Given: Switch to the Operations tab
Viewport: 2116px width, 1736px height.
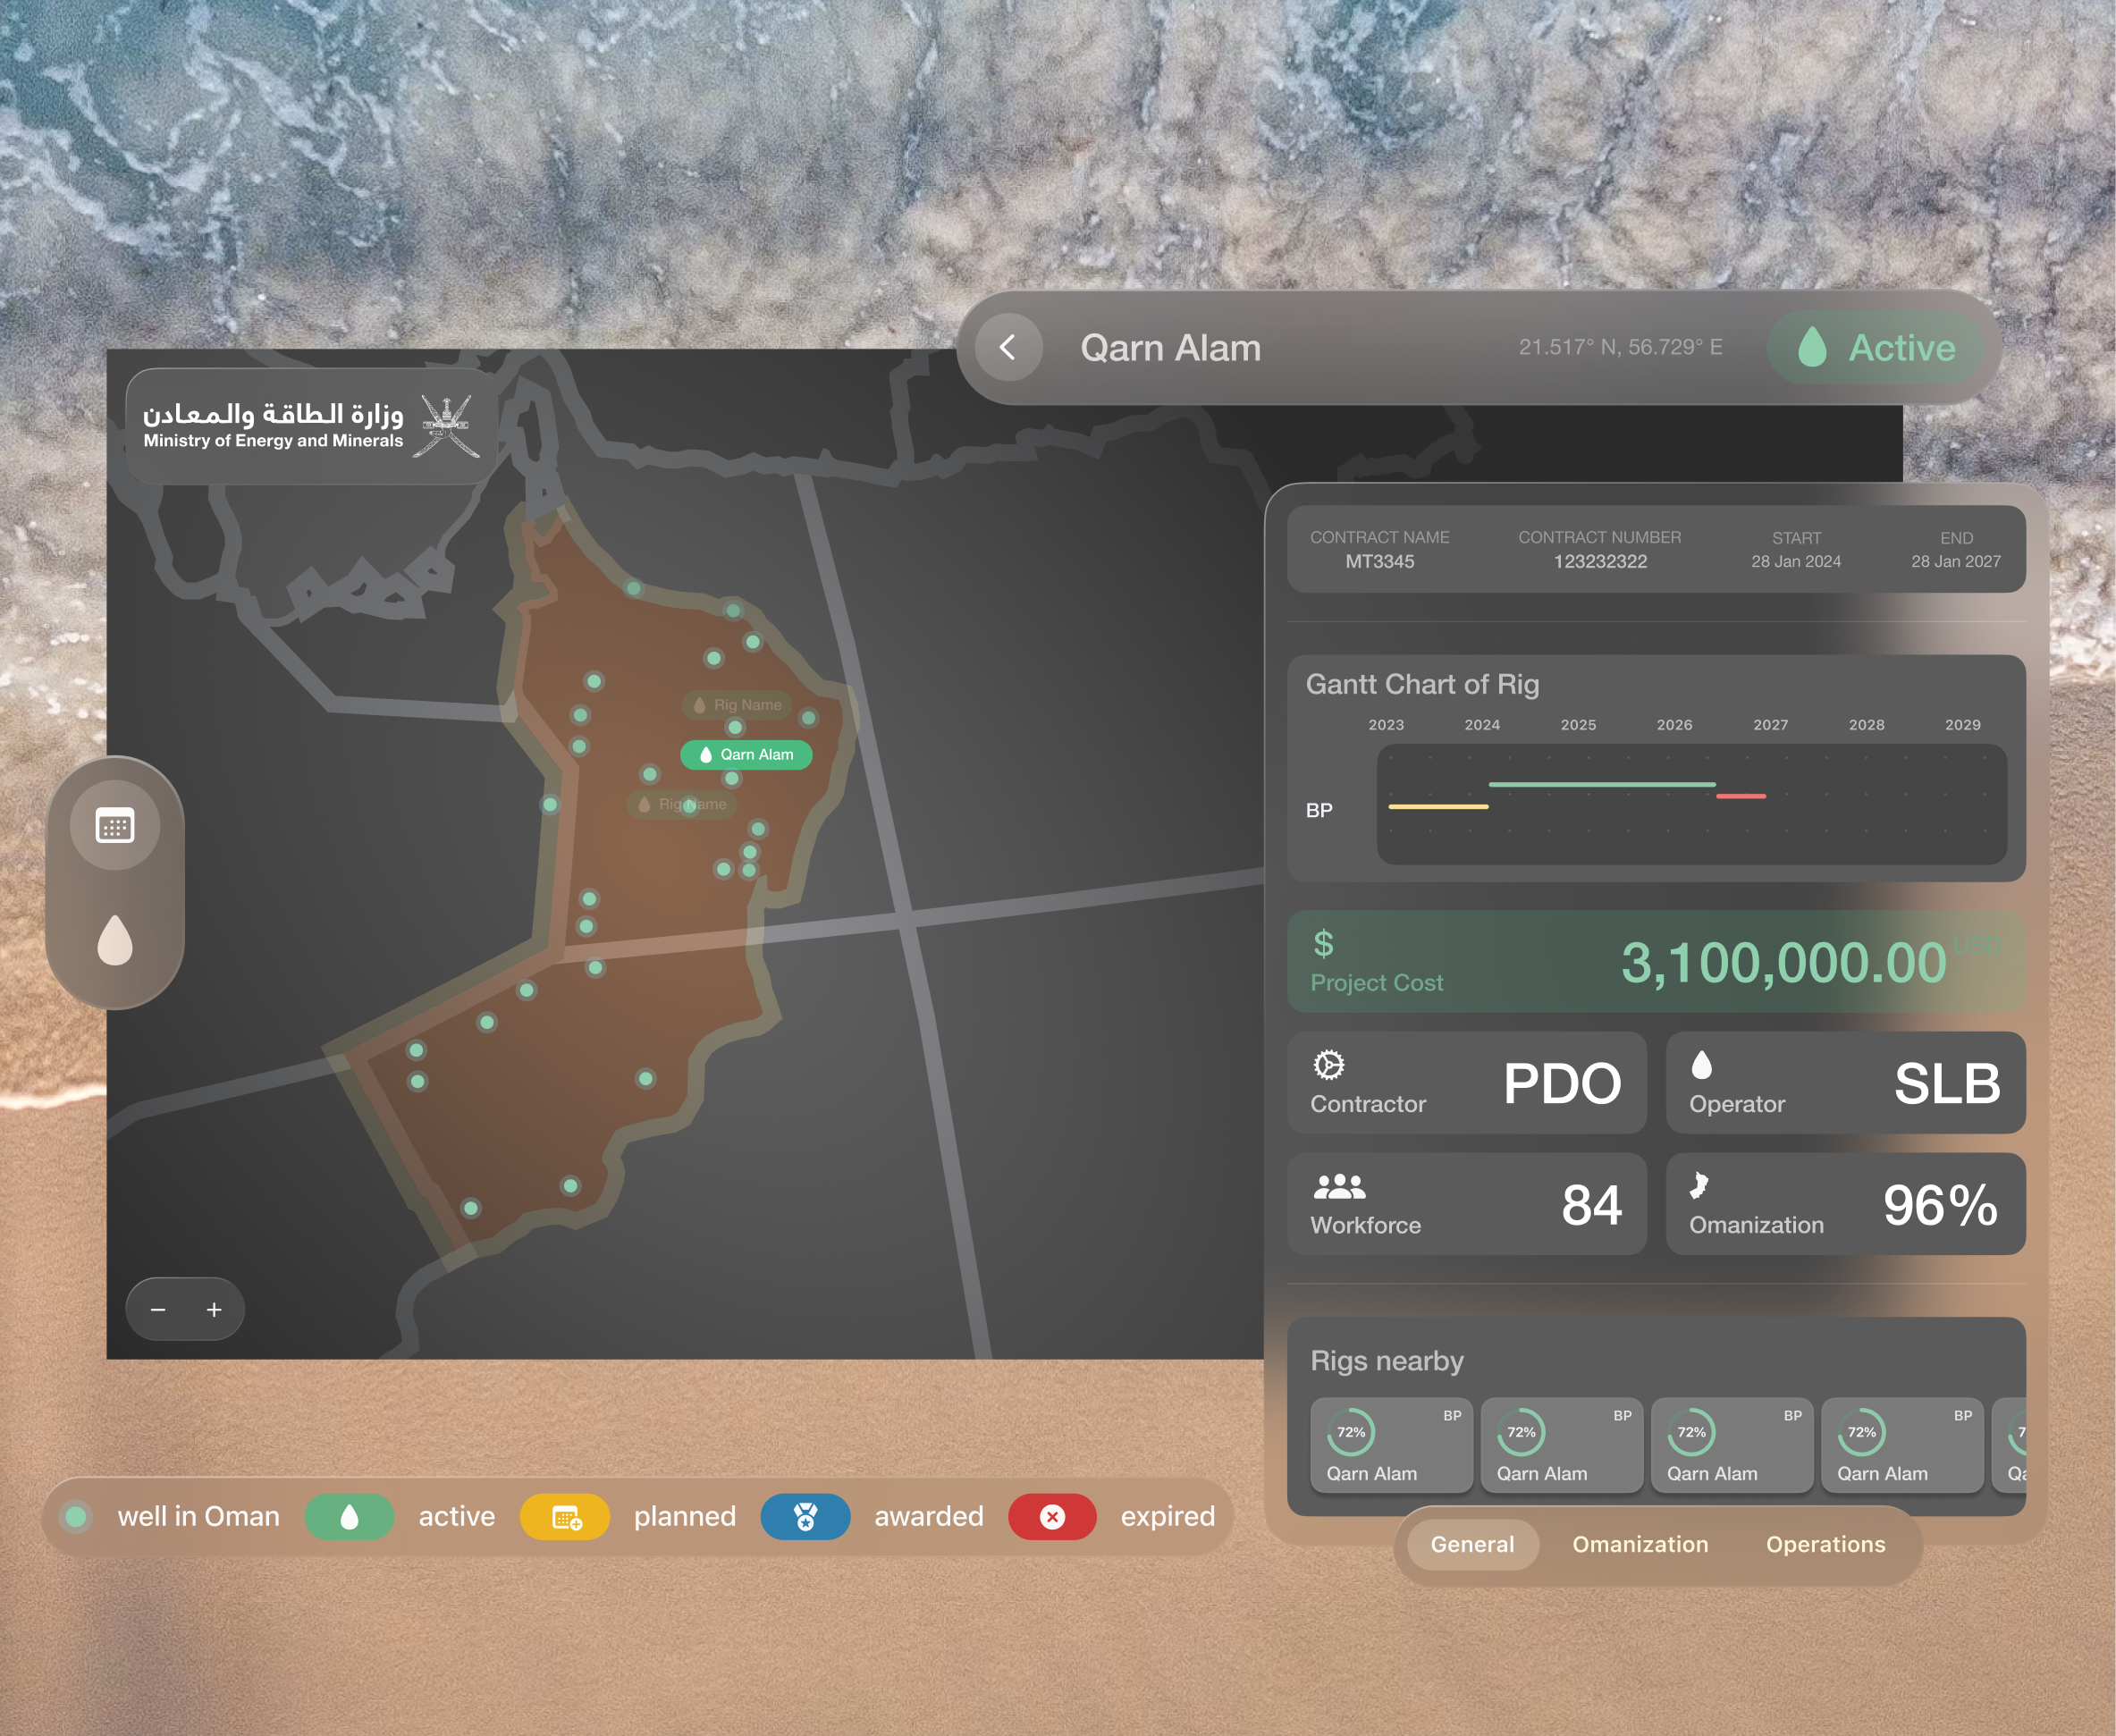Looking at the screenshot, I should click(1825, 1544).
